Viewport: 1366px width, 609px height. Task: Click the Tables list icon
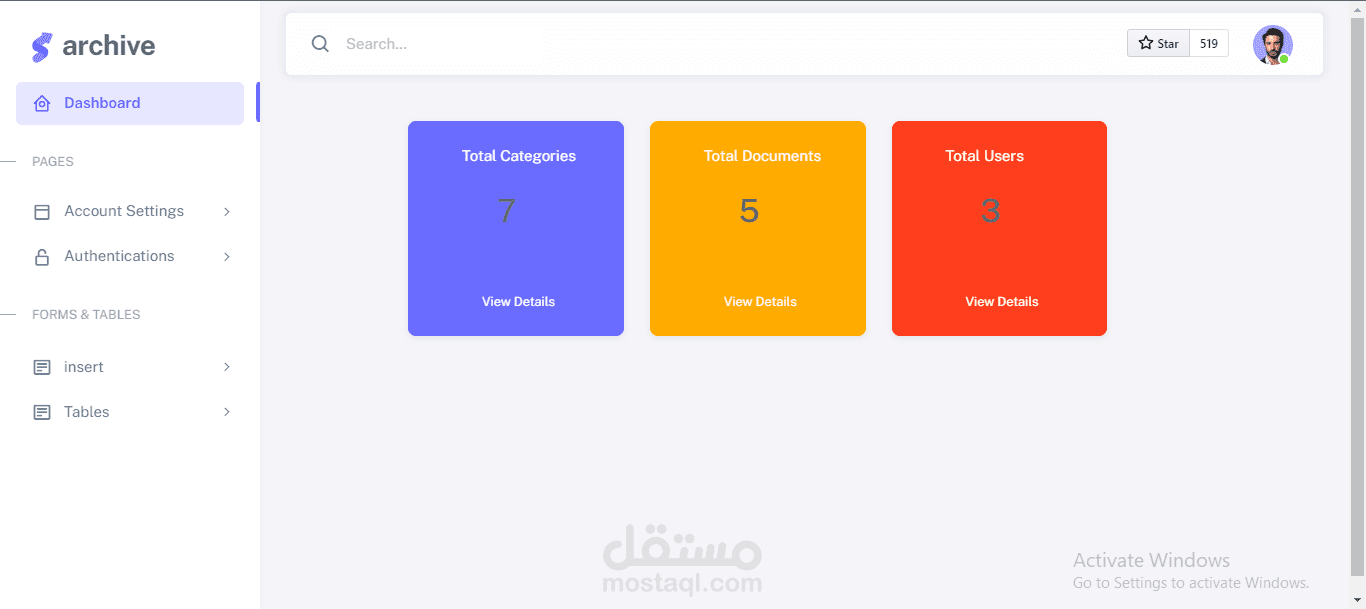coord(42,412)
